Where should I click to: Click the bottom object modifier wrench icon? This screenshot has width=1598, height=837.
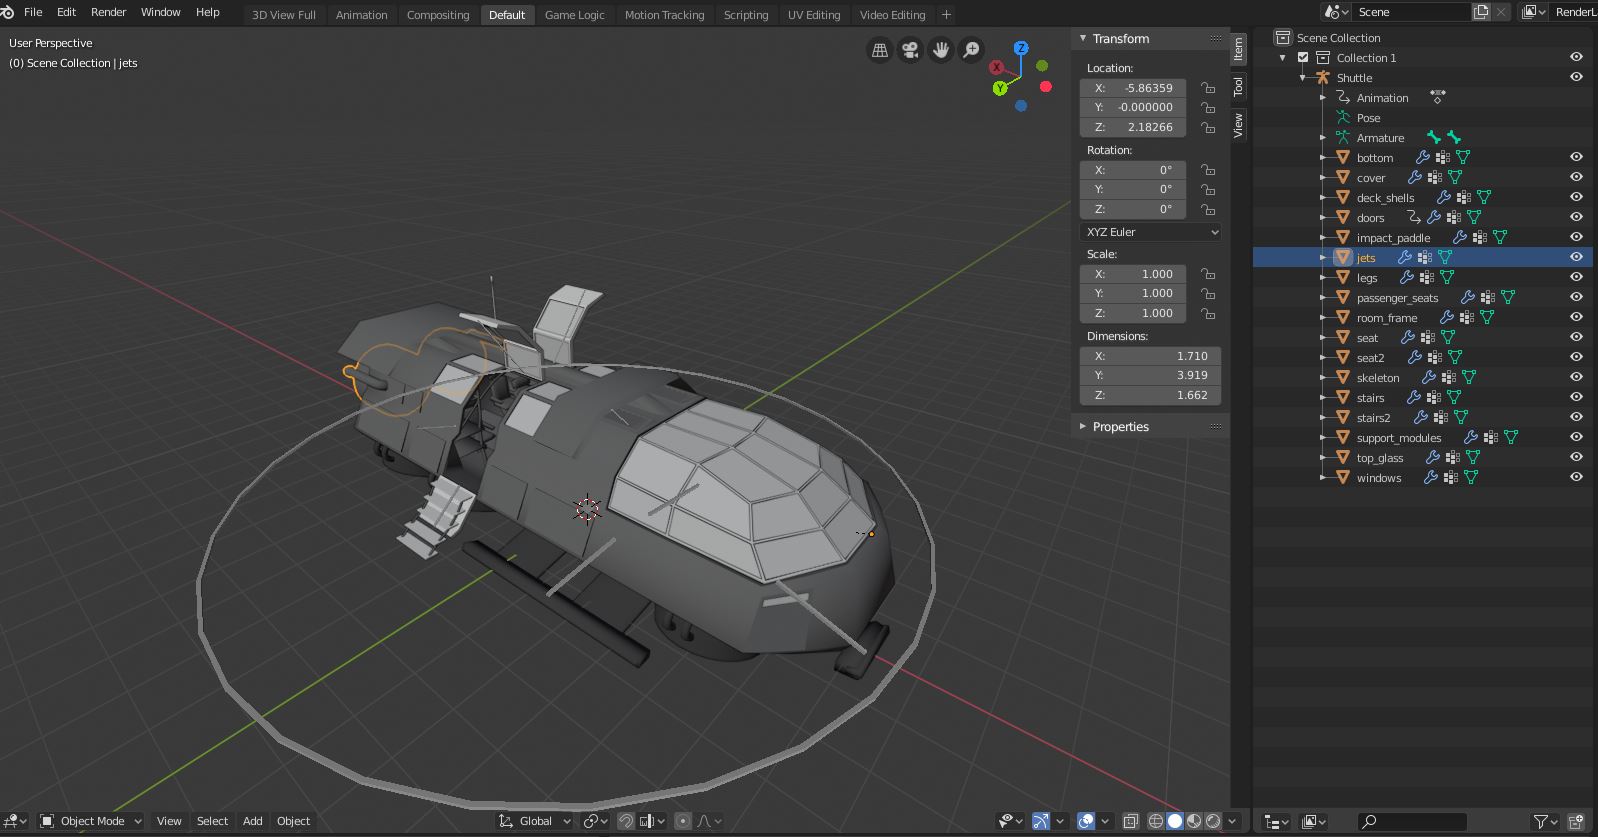(1422, 157)
